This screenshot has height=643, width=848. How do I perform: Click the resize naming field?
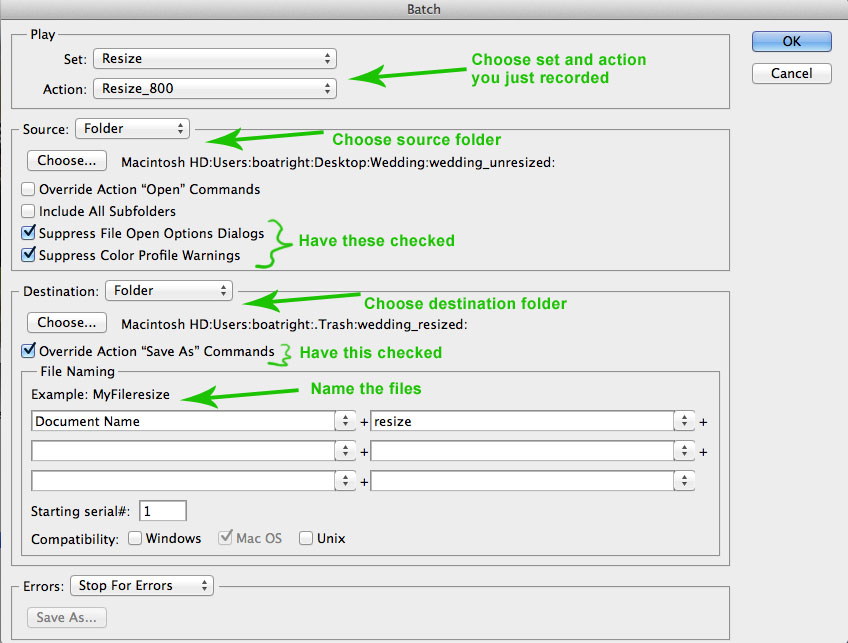tap(522, 421)
